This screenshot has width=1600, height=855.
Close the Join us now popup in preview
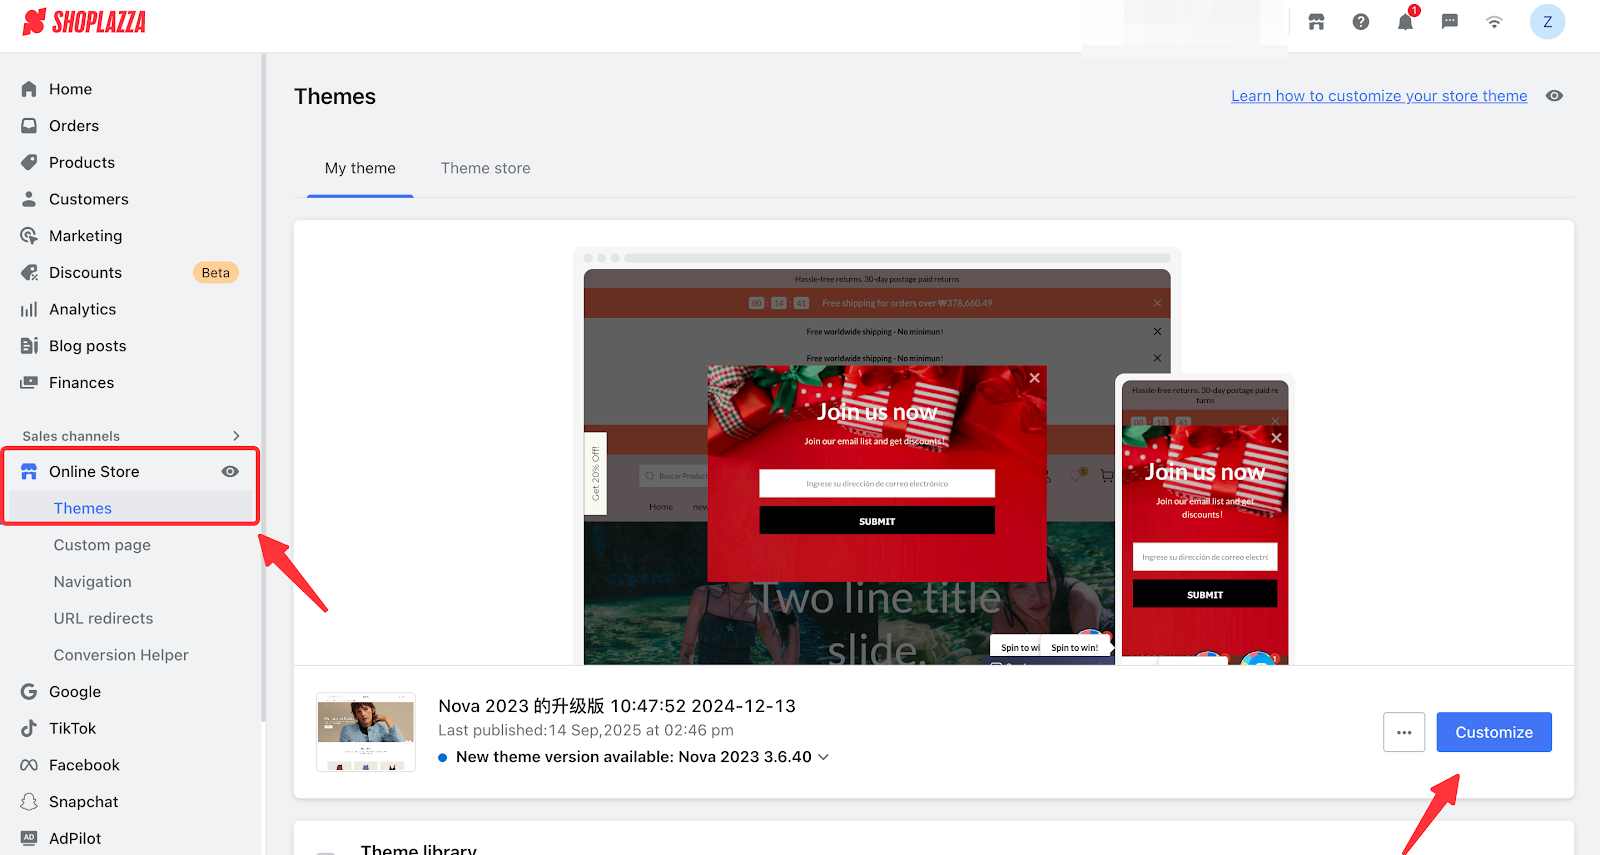[1035, 378]
